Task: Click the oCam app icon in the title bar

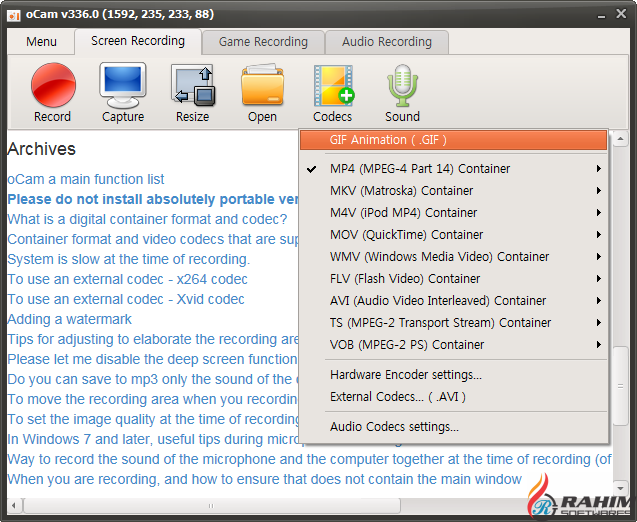Action: (x=14, y=15)
